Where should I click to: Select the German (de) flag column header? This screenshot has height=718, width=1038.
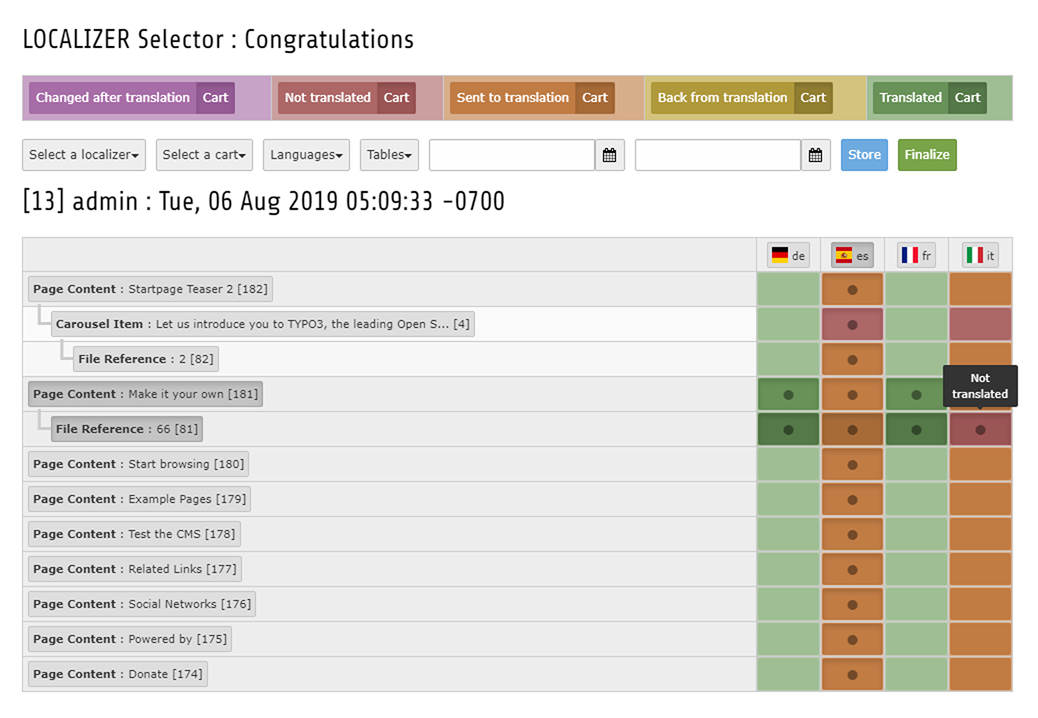787,255
